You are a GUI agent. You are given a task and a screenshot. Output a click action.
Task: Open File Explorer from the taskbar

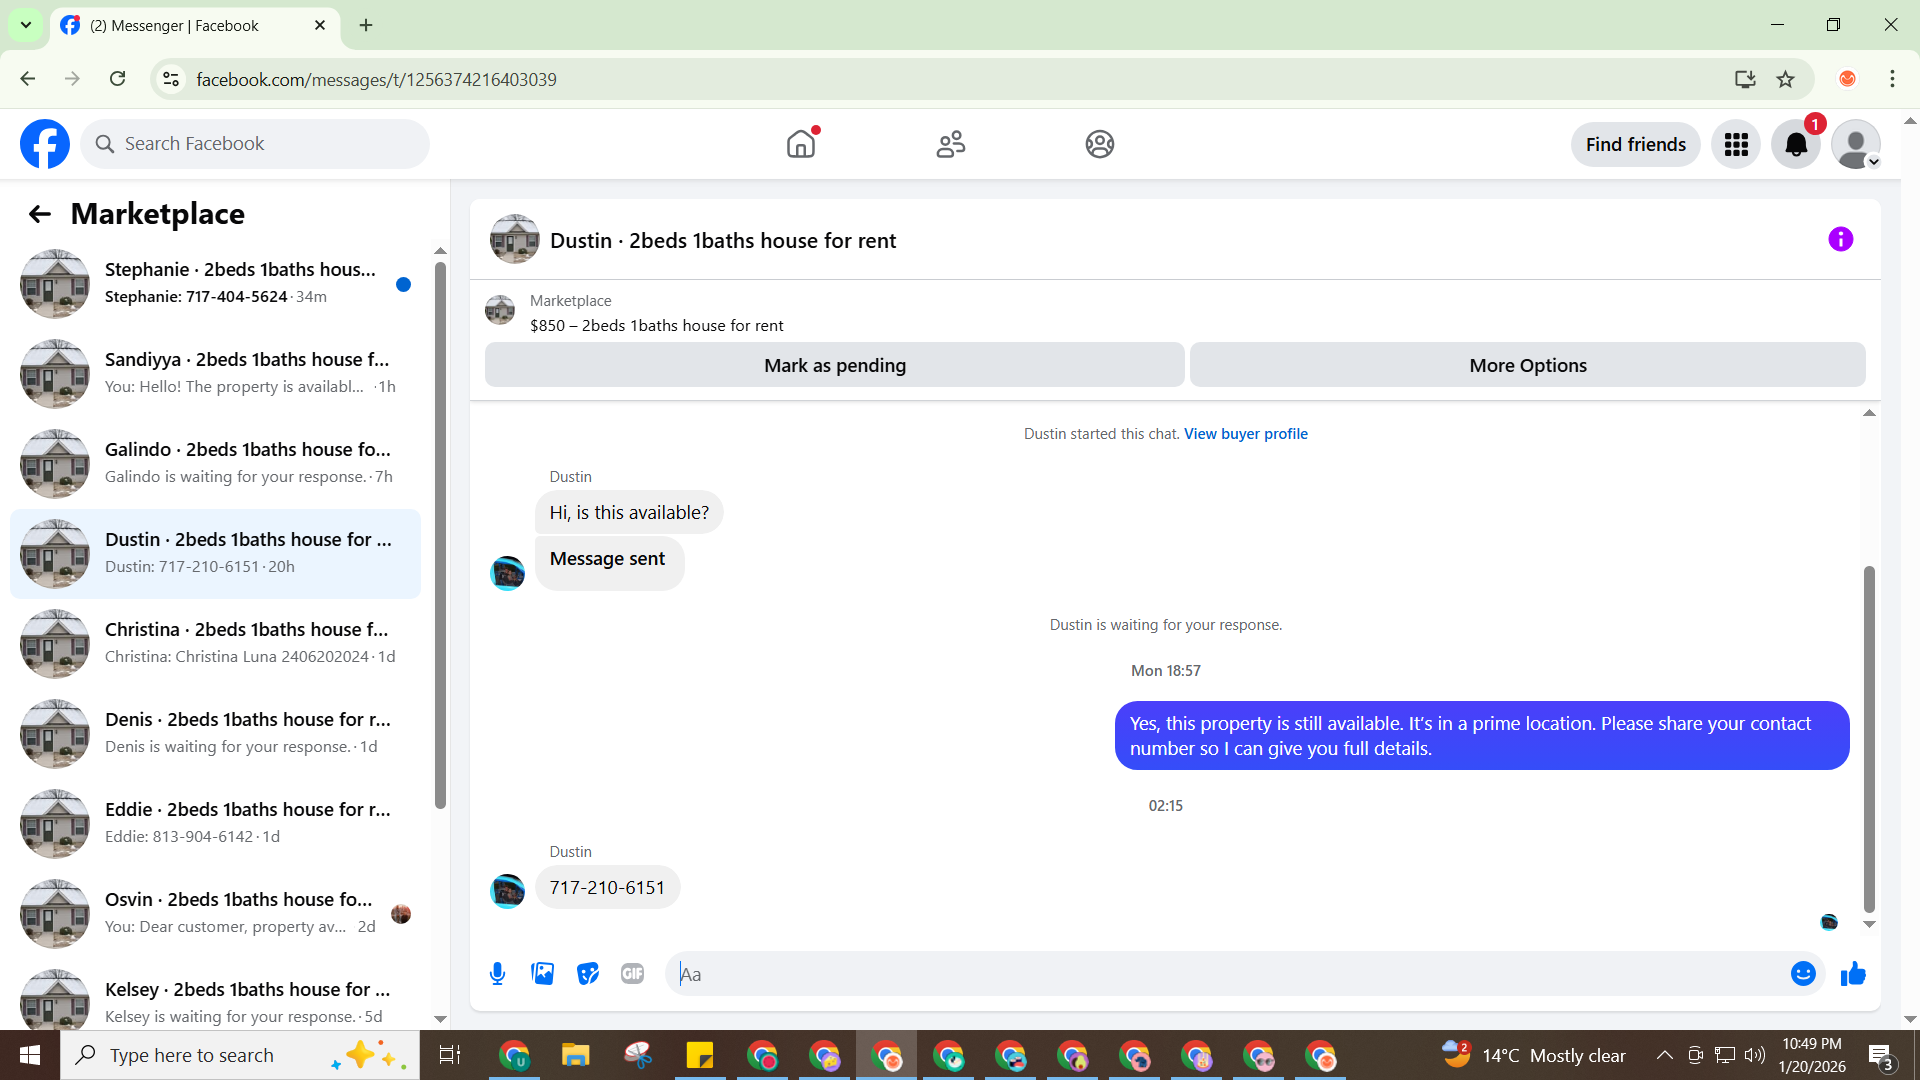click(575, 1055)
